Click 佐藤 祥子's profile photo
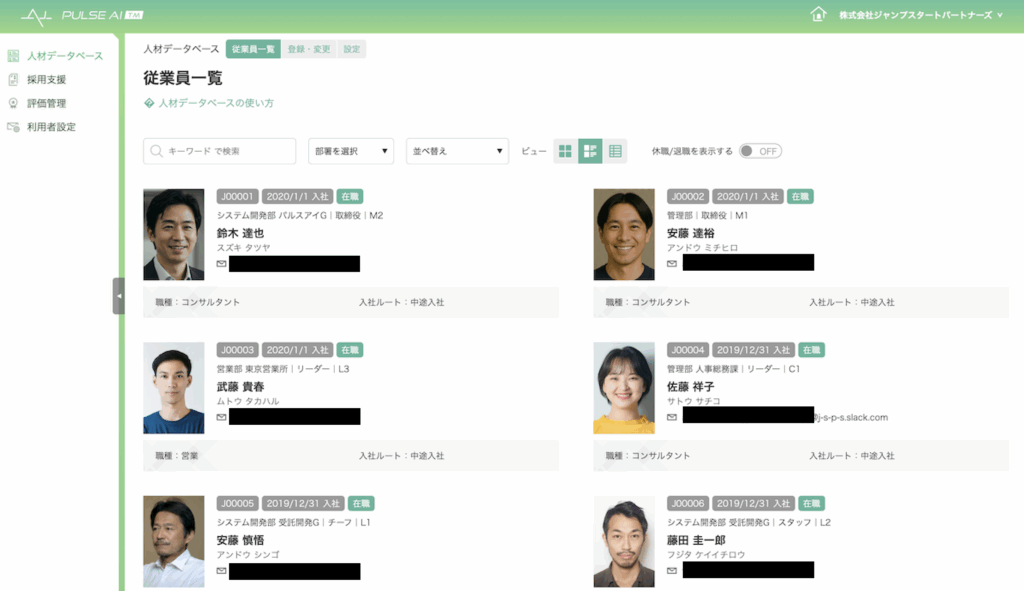 [624, 388]
